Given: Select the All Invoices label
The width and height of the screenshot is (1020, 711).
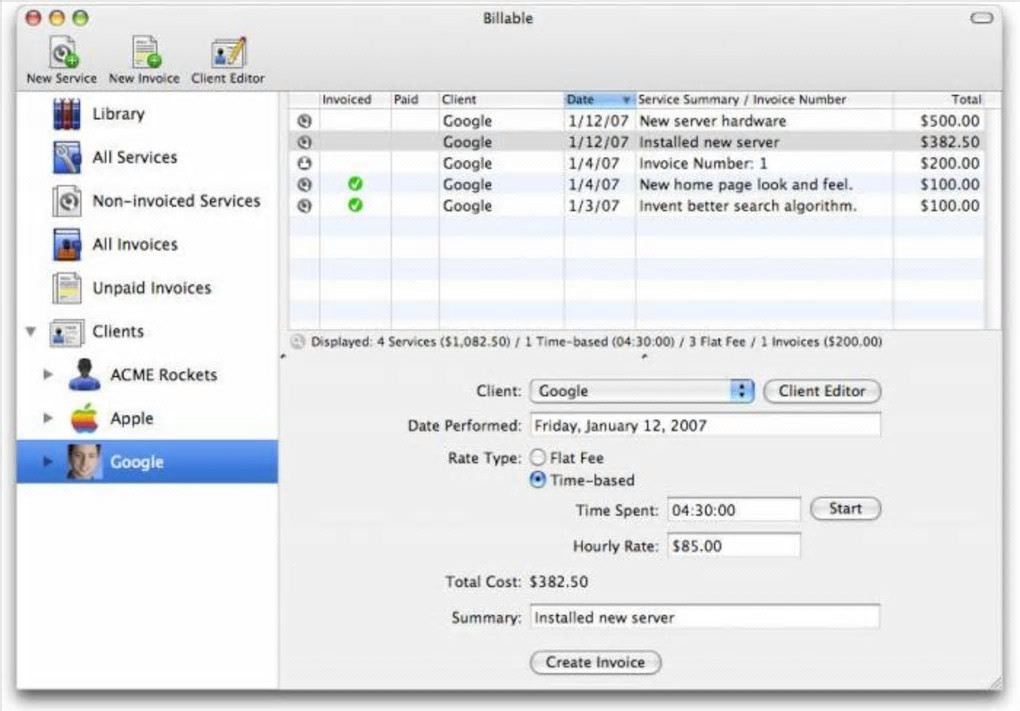Looking at the screenshot, I should (x=135, y=245).
